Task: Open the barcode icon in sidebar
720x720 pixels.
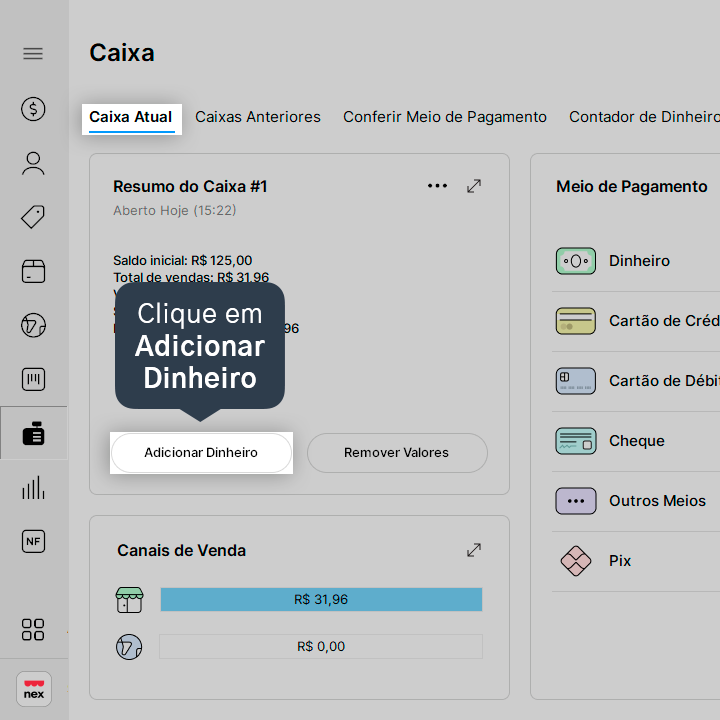Action: [x=33, y=379]
